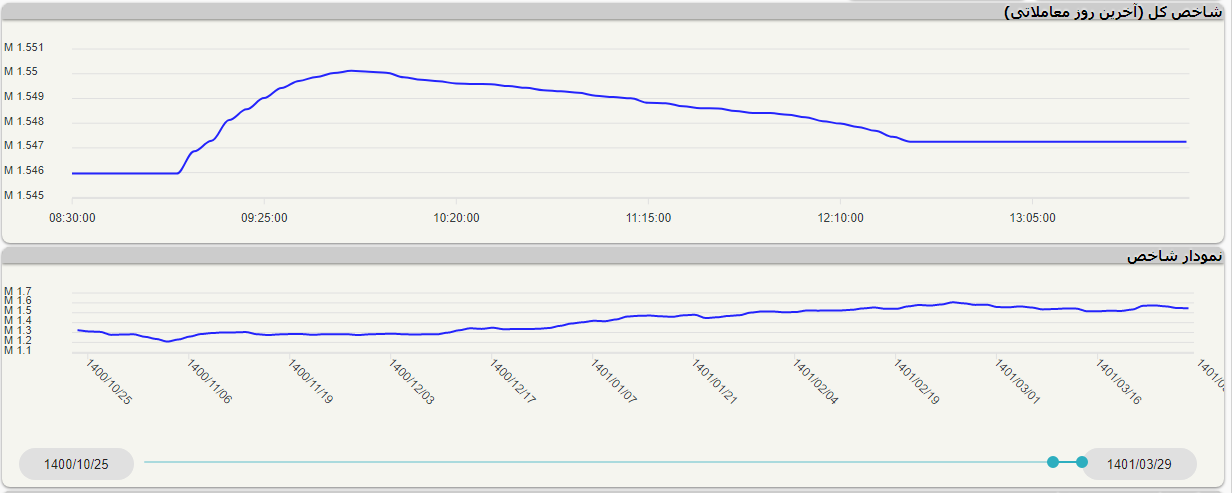Click the middle of the date range slider track

coord(598,462)
